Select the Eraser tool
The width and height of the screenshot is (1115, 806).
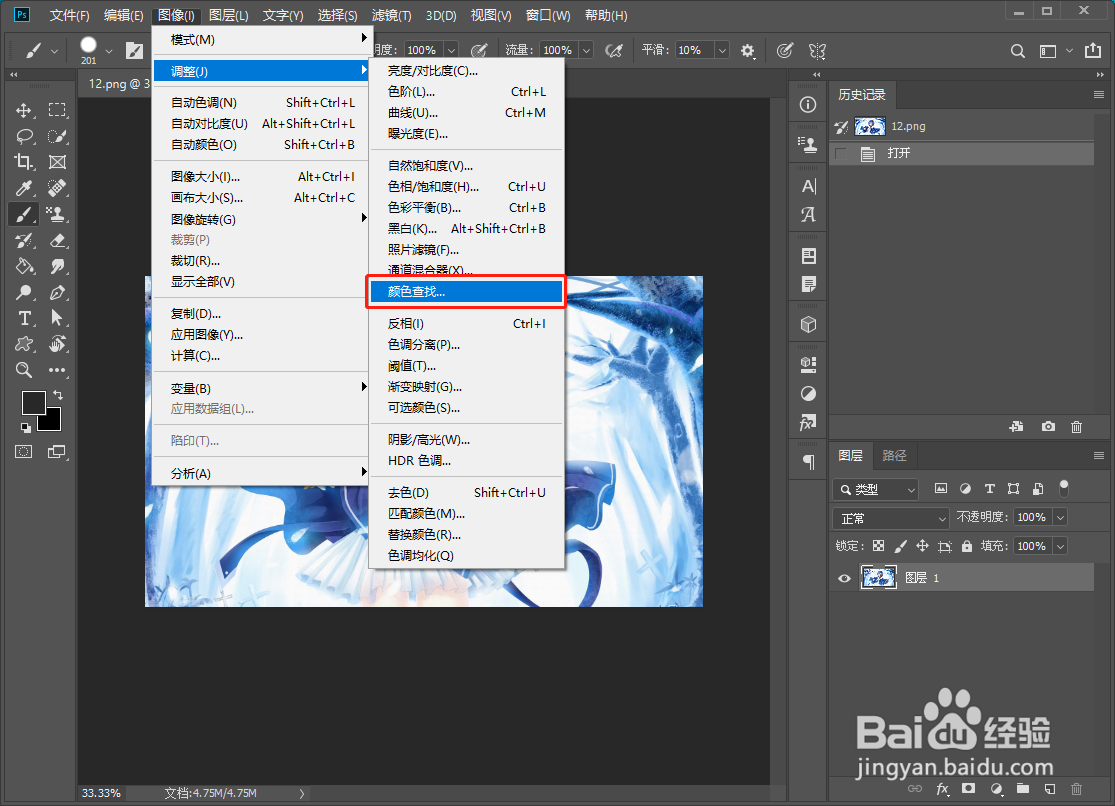point(57,240)
